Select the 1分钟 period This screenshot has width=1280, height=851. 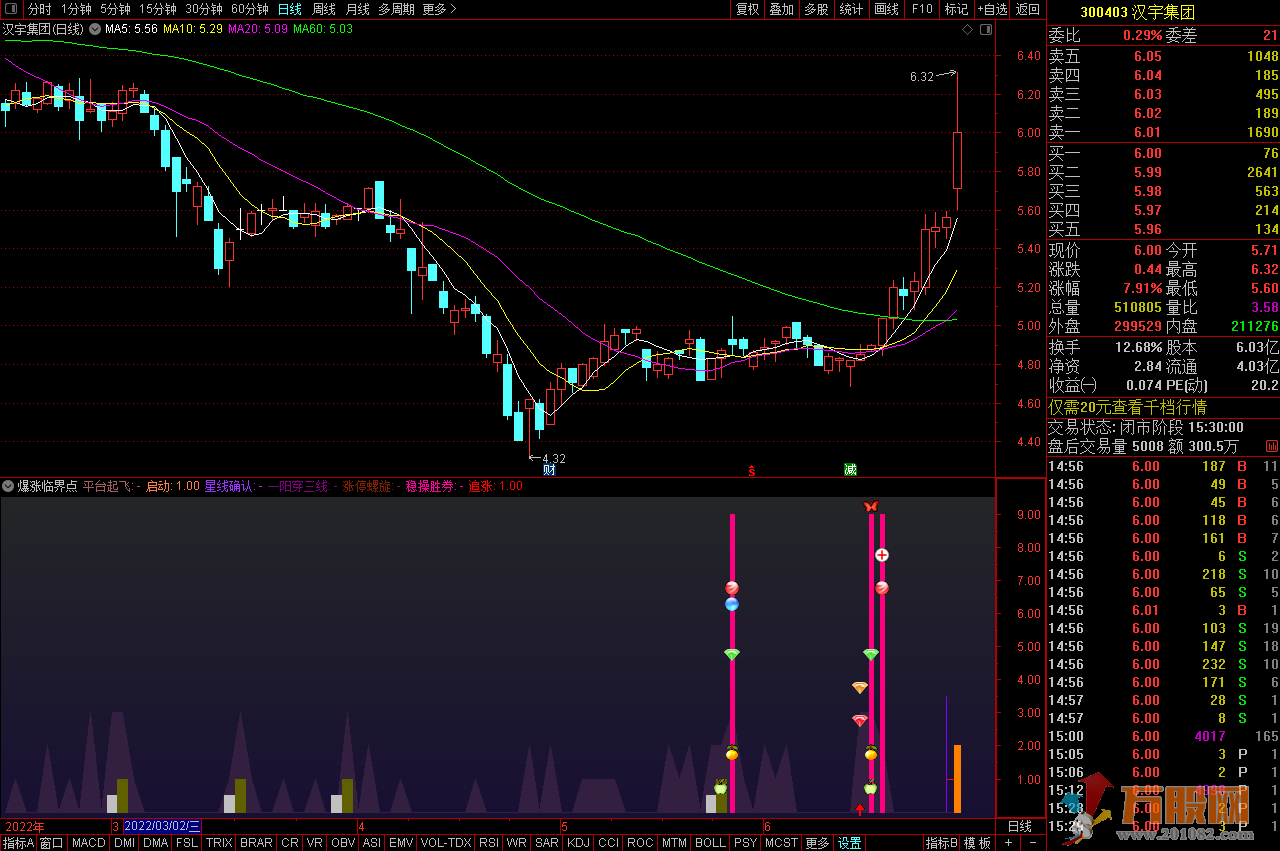pyautogui.click(x=76, y=9)
